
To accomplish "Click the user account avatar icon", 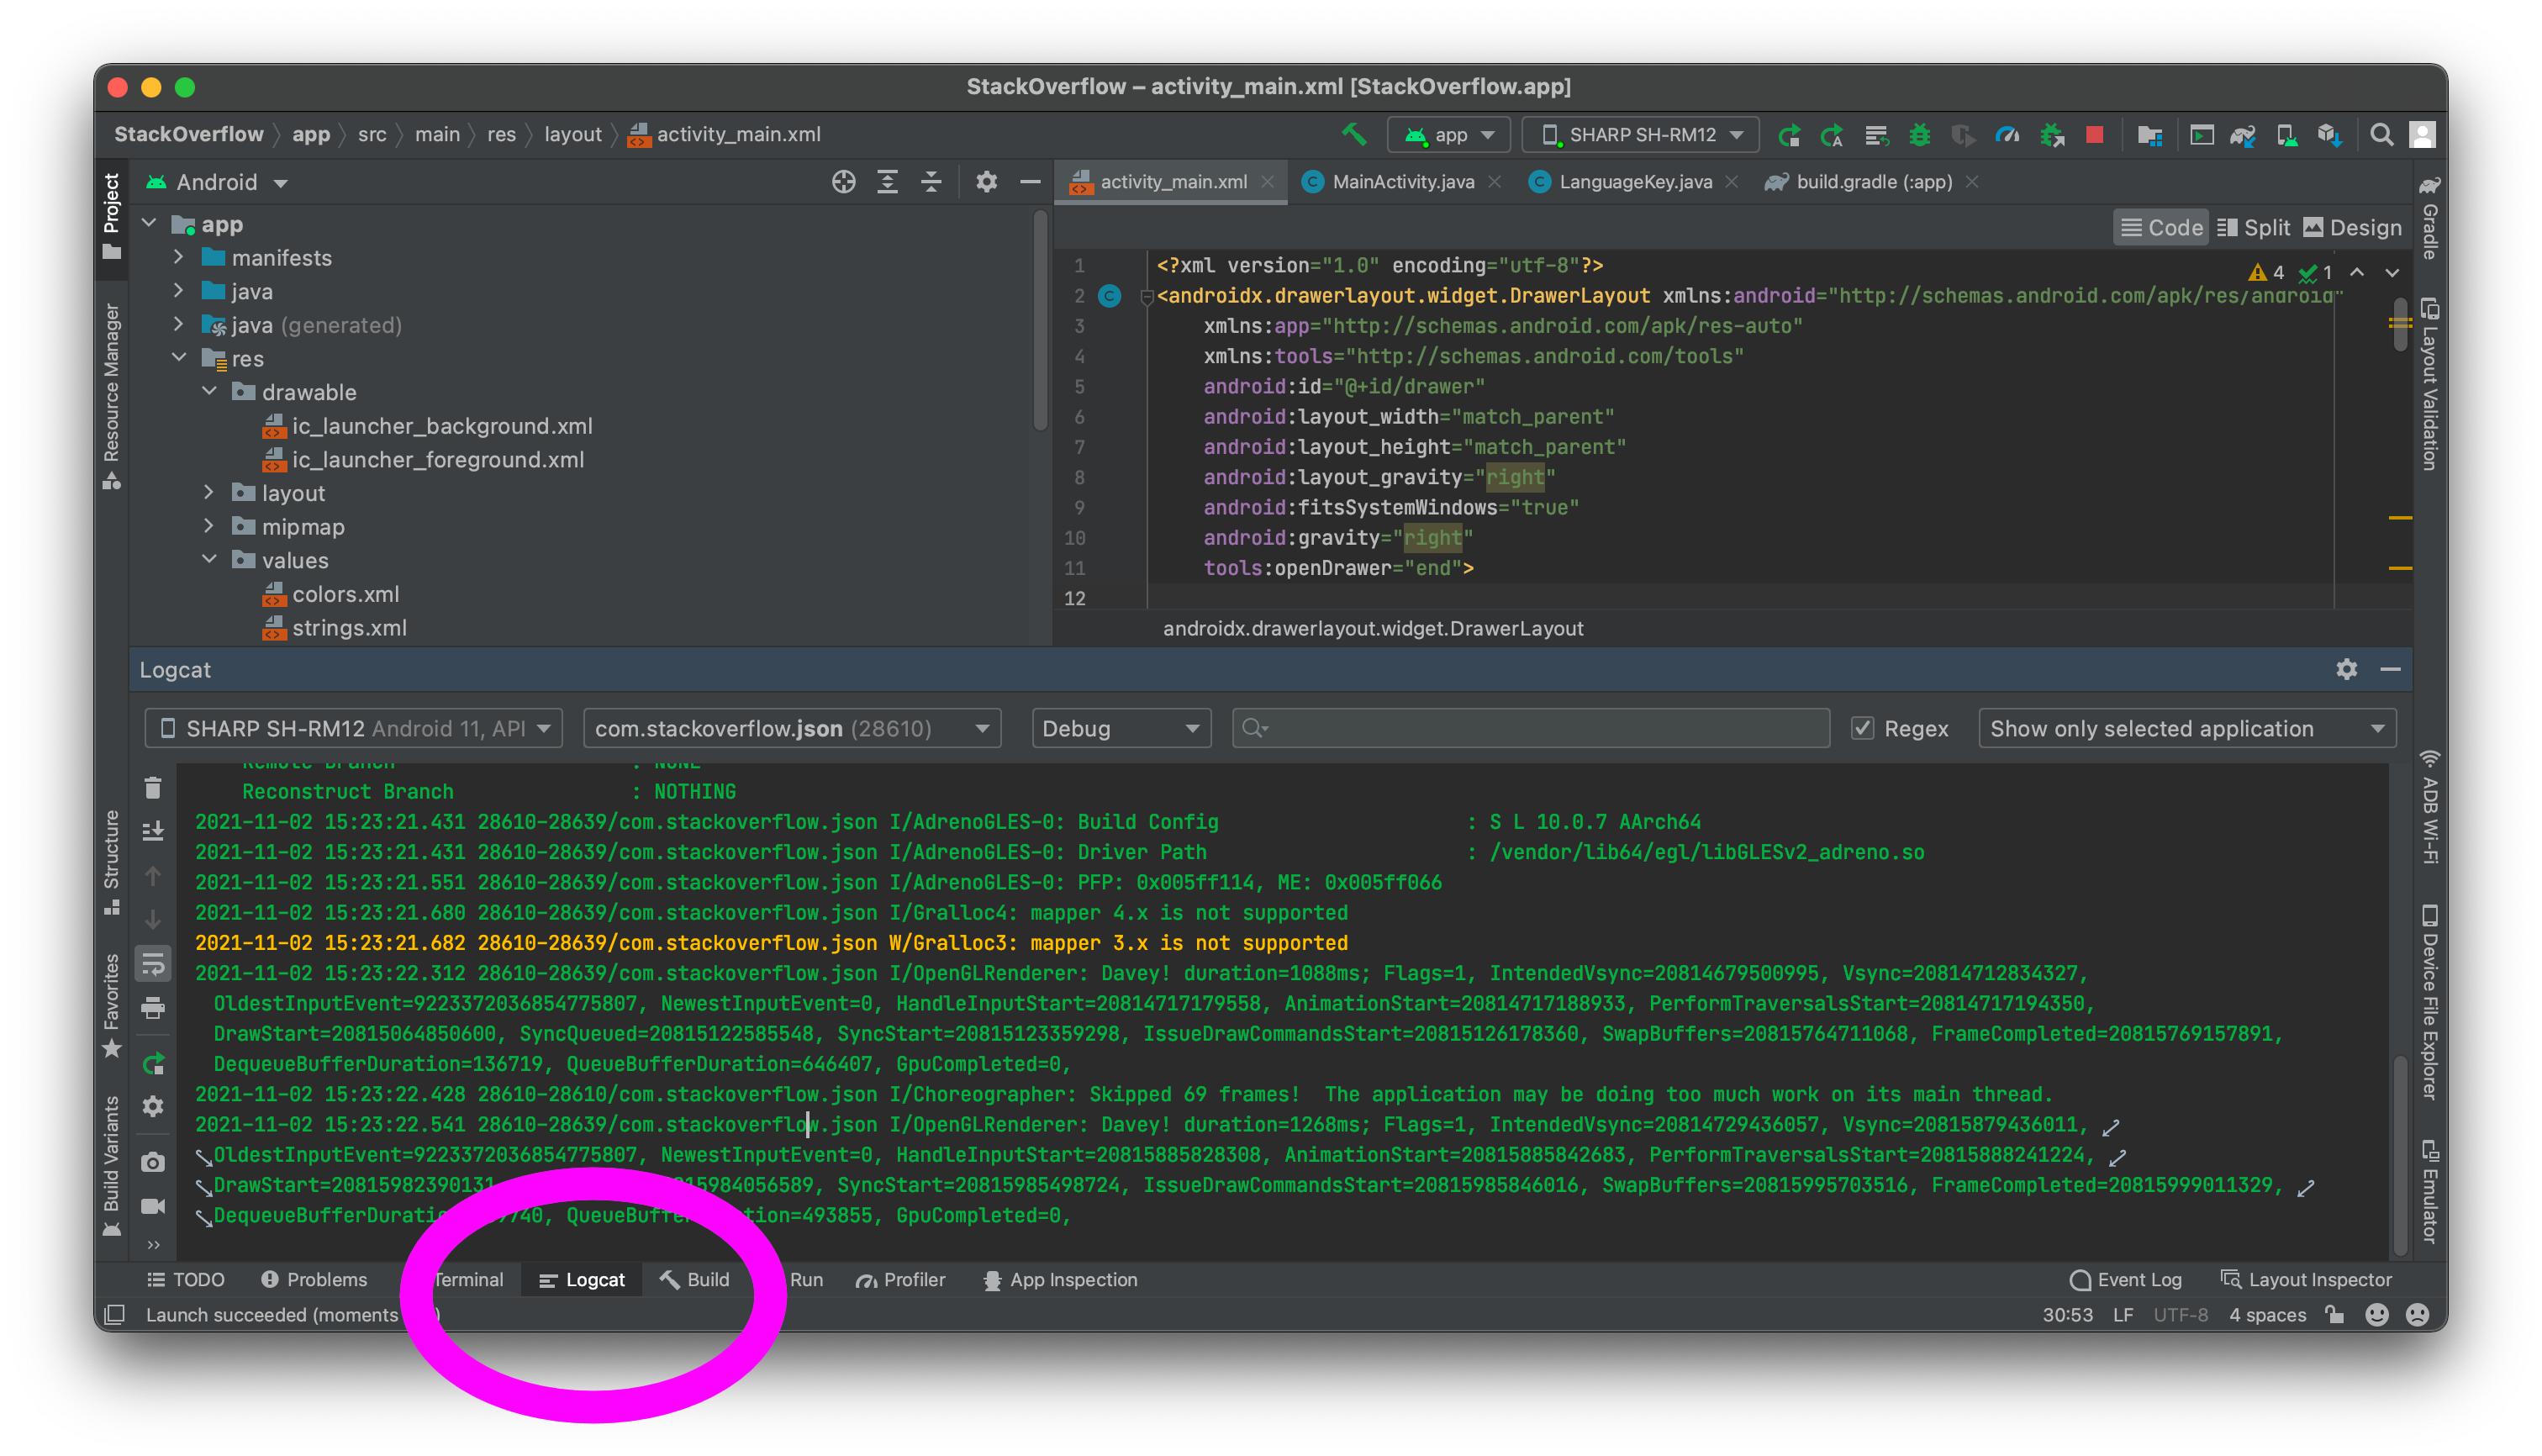I will tap(2422, 135).
